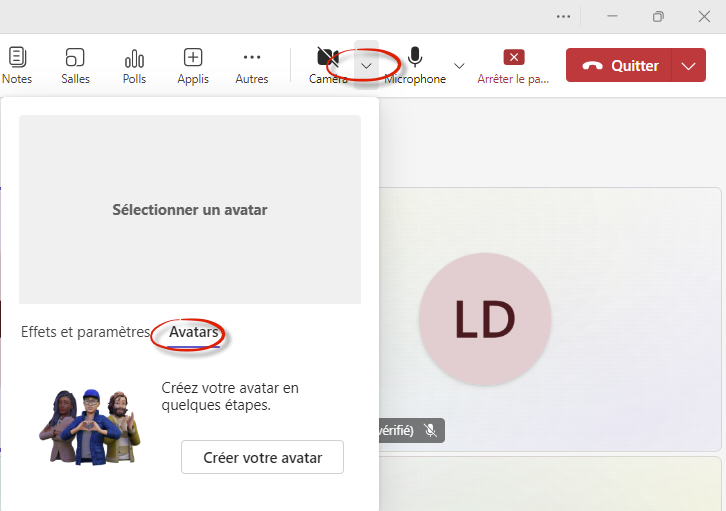This screenshot has width=726, height=511.
Task: Select the Avatars tab
Action: (193, 332)
